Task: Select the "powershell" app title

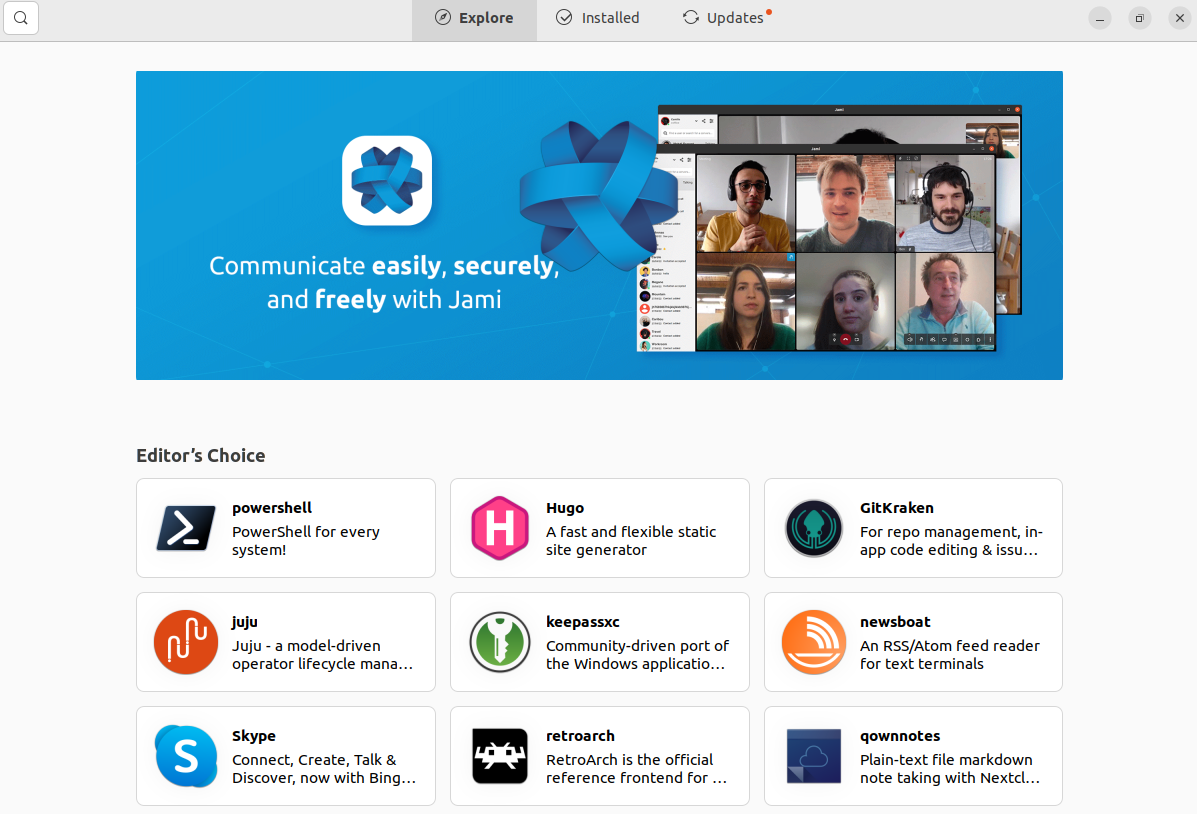Action: pyautogui.click(x=272, y=508)
